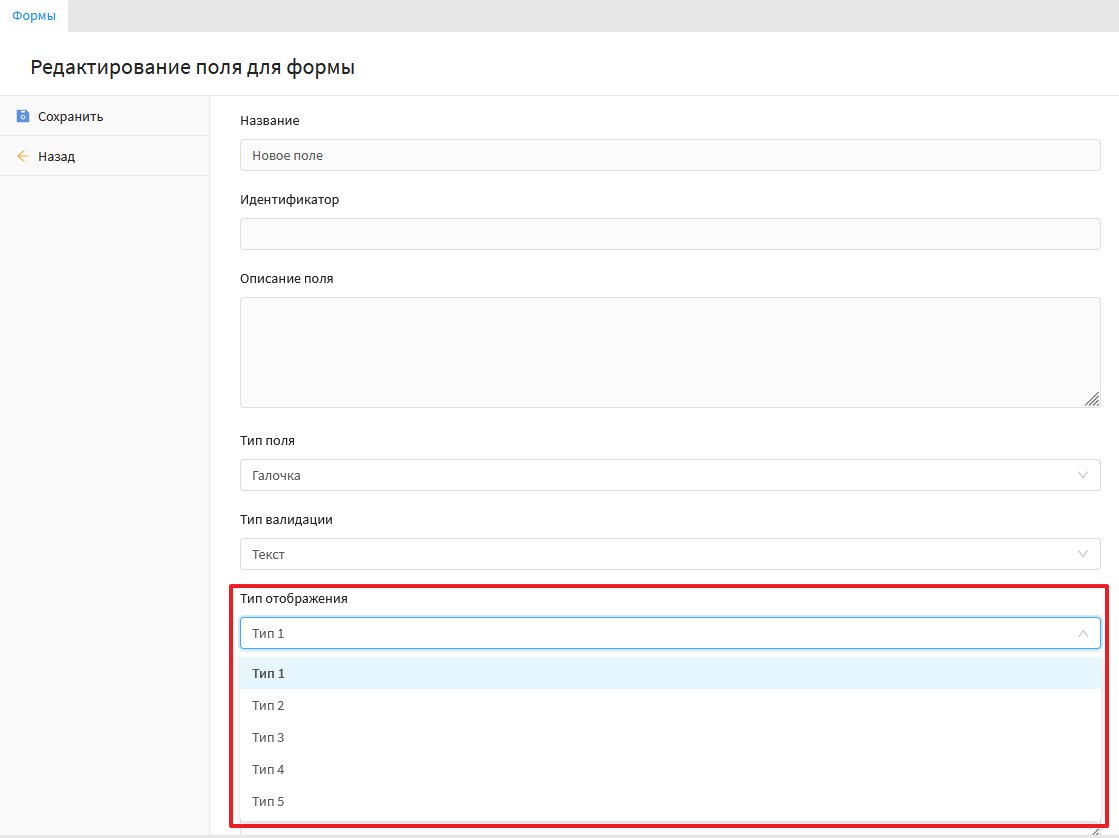The width and height of the screenshot is (1119, 838).
Task: Click the Тип поля dropdown chevron
Action: (1083, 475)
